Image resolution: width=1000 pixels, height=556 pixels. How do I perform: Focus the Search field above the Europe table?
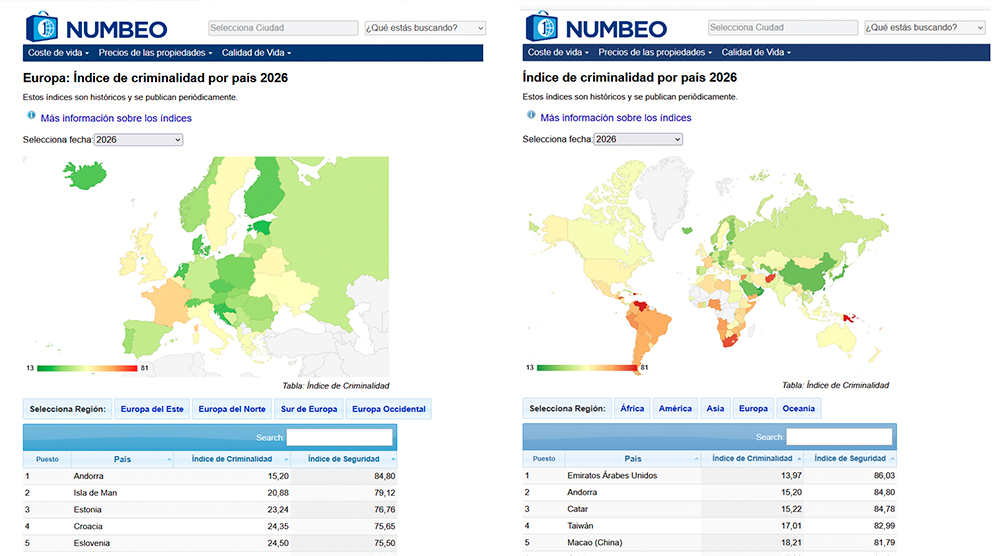339,437
